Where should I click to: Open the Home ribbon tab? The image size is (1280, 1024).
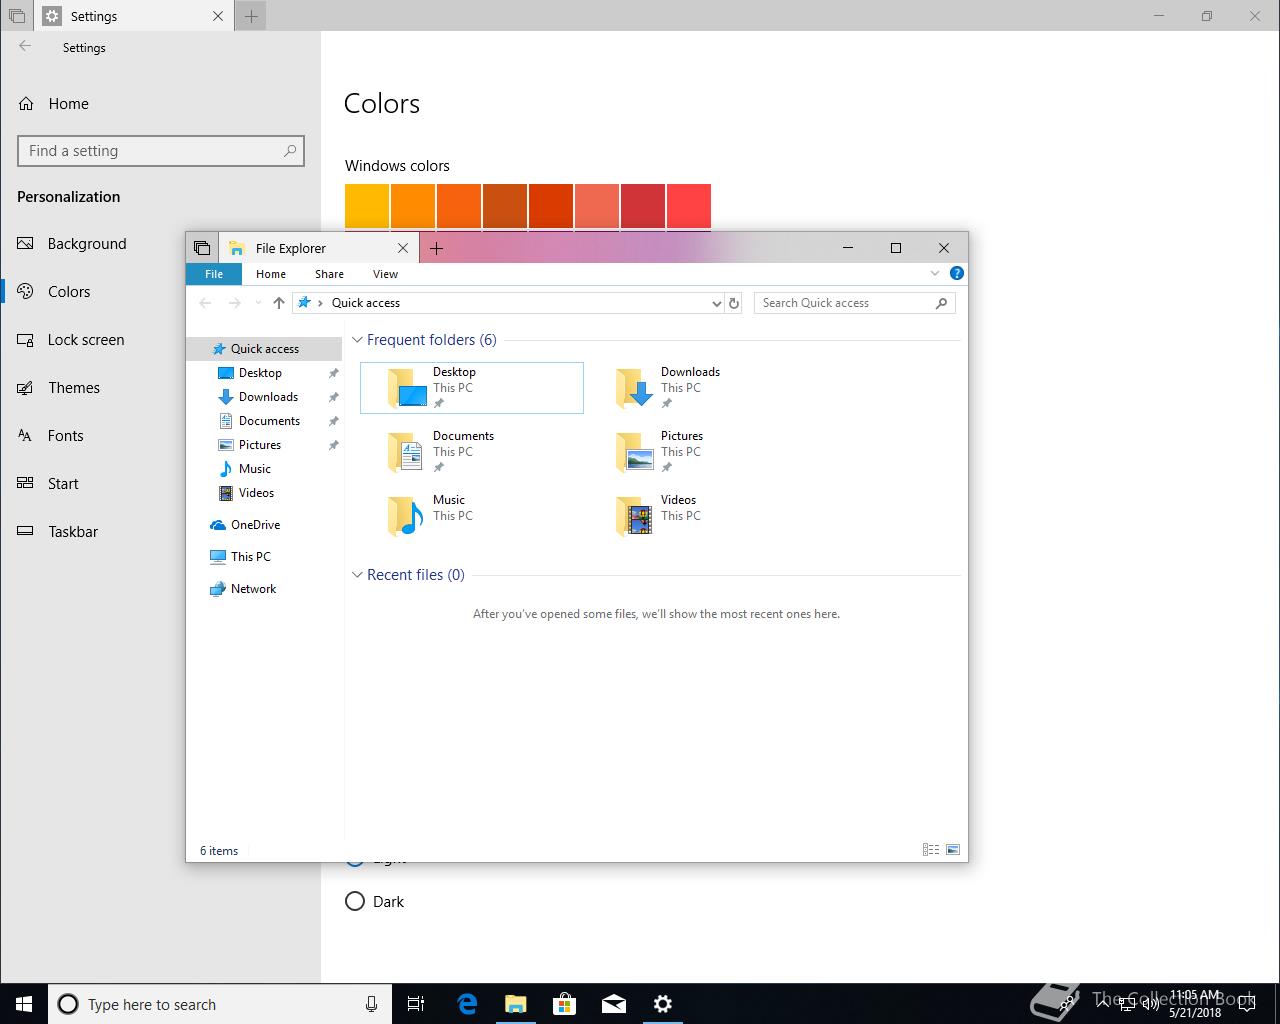click(271, 274)
